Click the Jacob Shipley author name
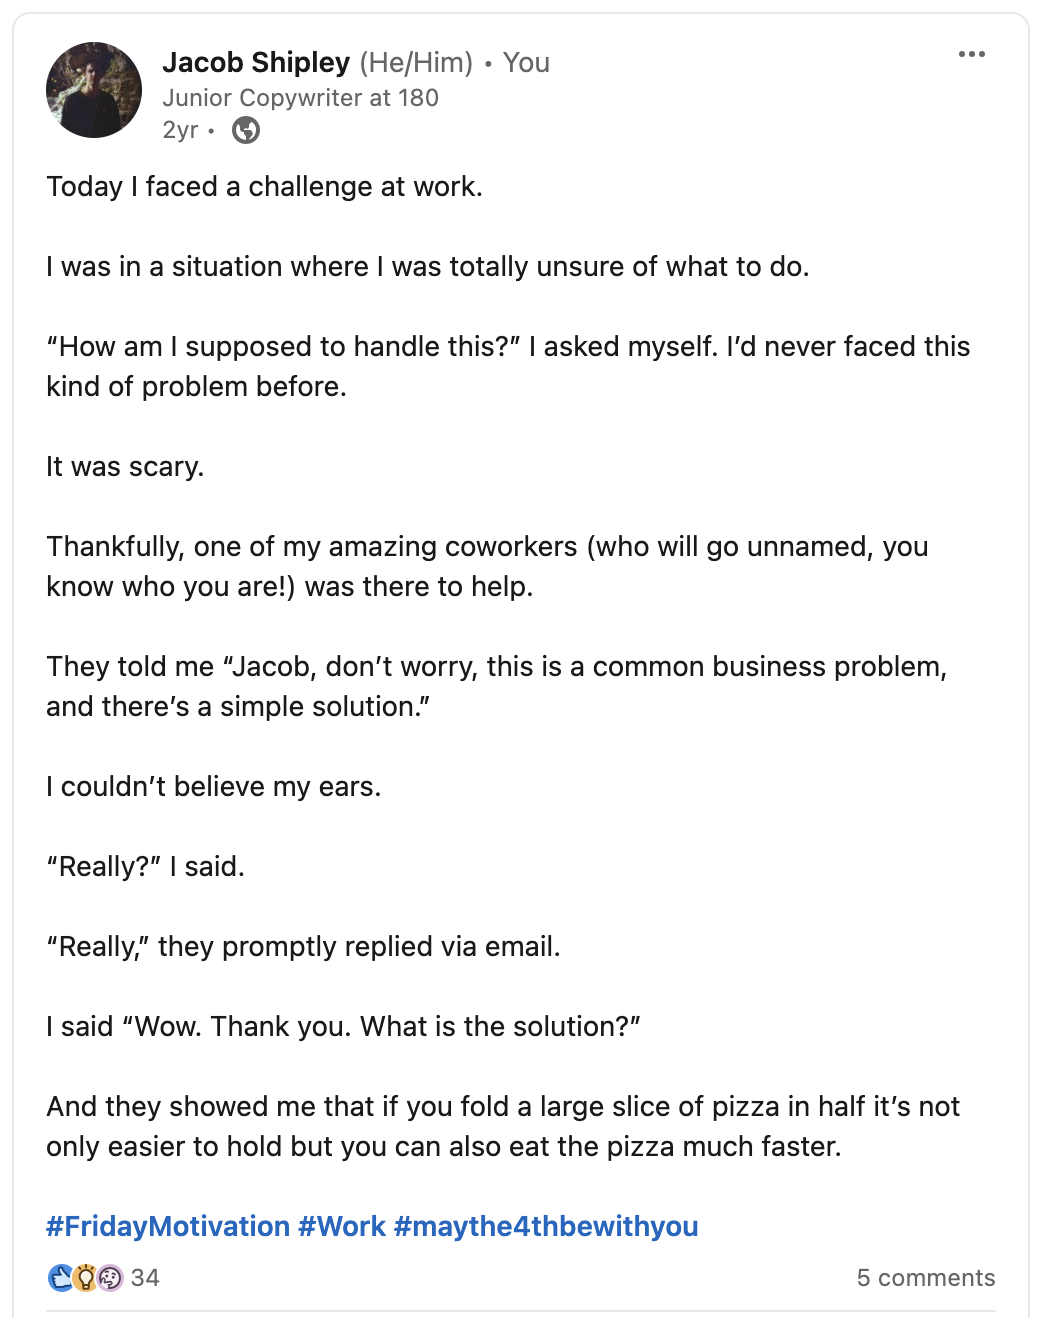 256,62
